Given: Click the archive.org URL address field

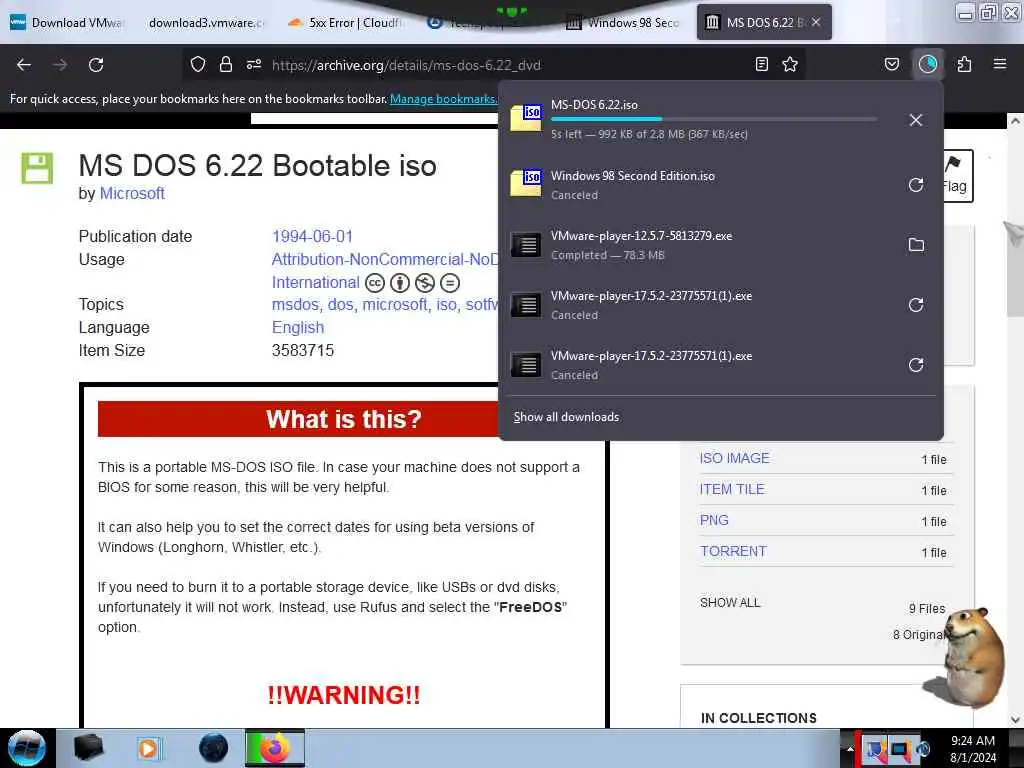Looking at the screenshot, I should pos(496,65).
